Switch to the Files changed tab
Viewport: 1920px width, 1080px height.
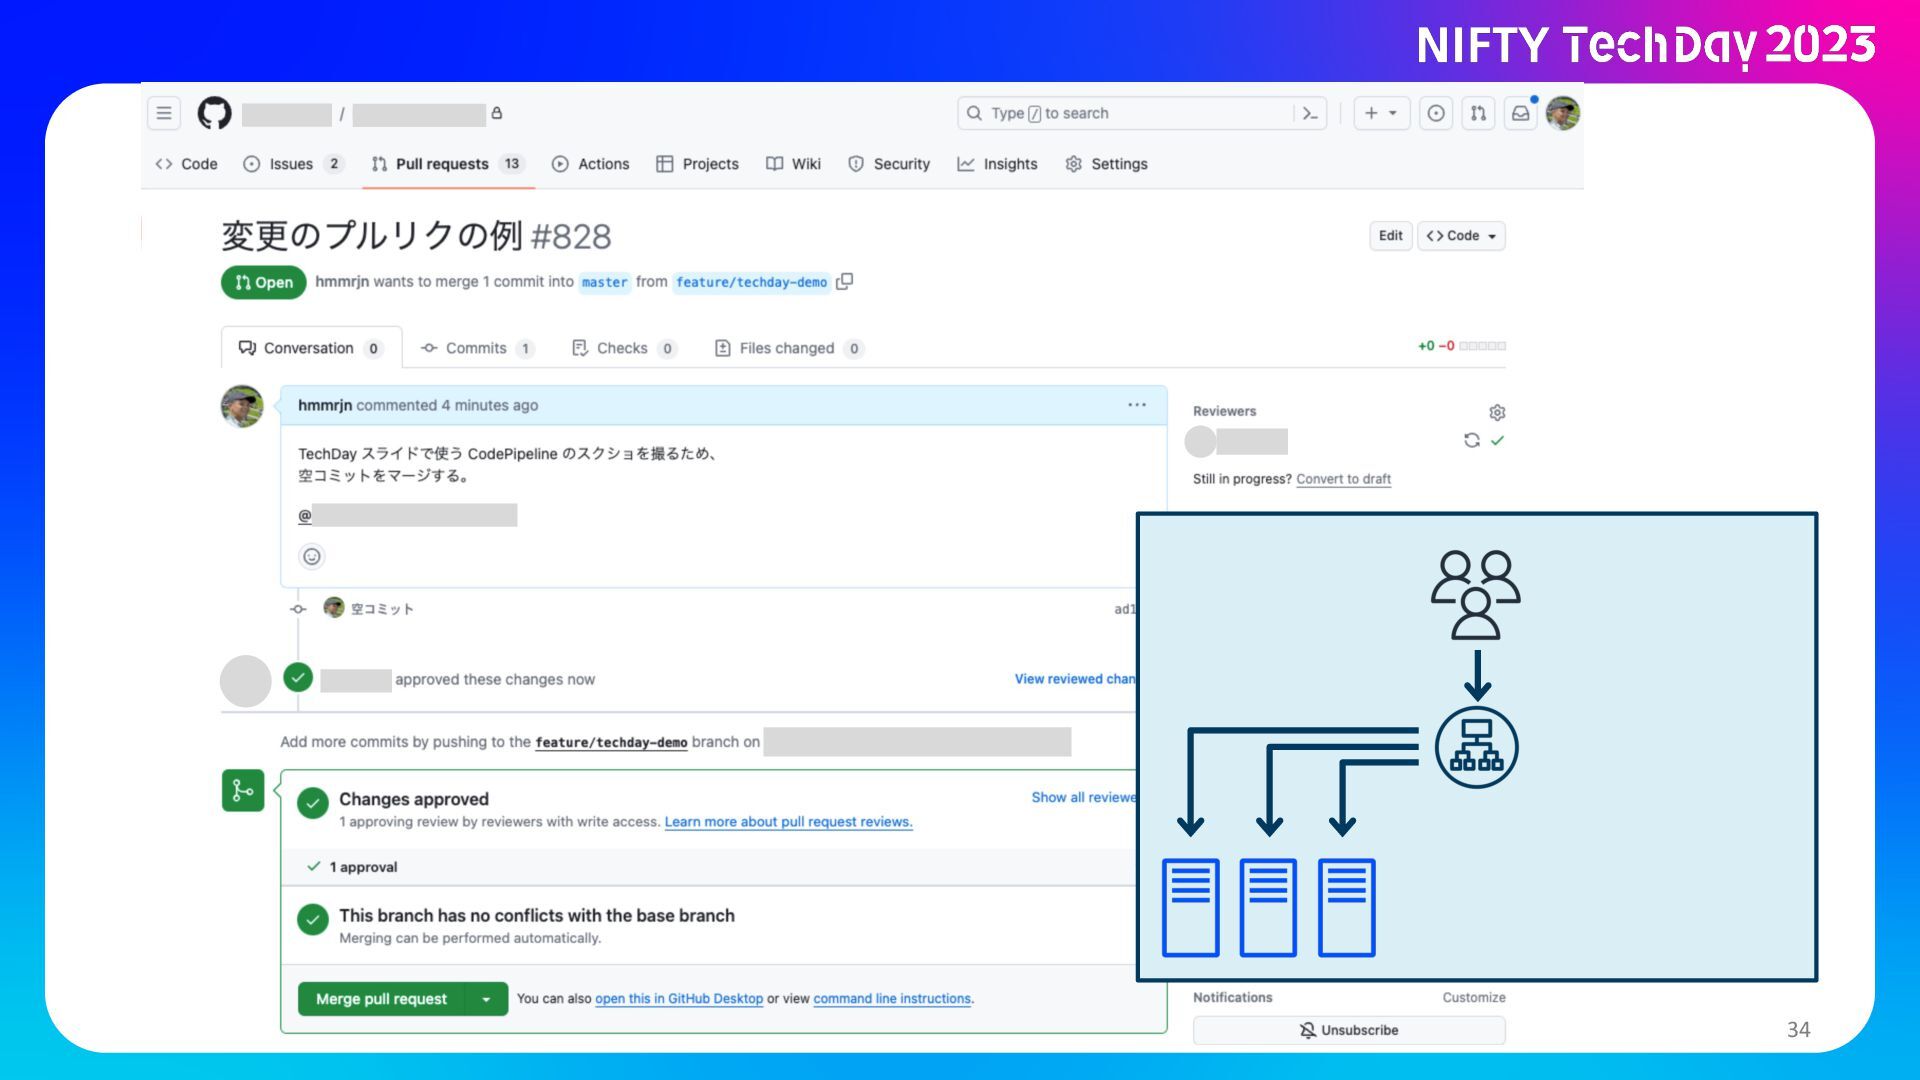click(787, 348)
